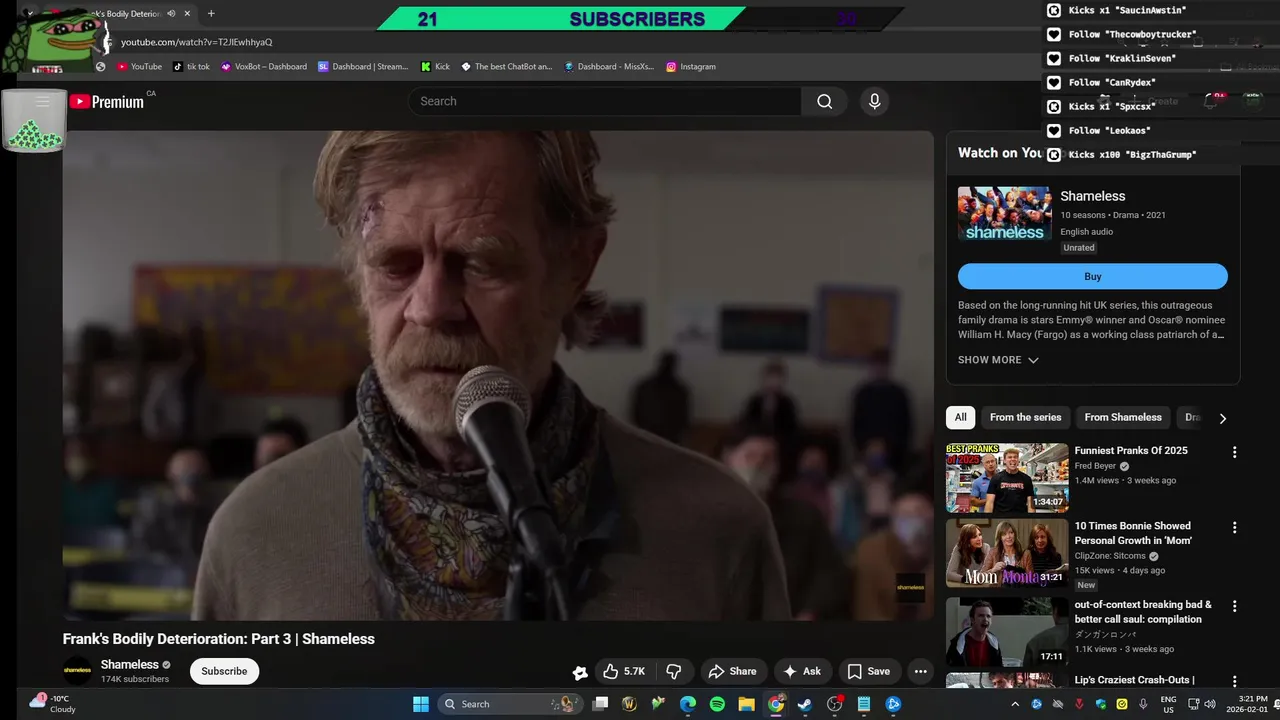Dislike the video with thumbs down
Viewport: 1280px width, 720px height.
[674, 671]
